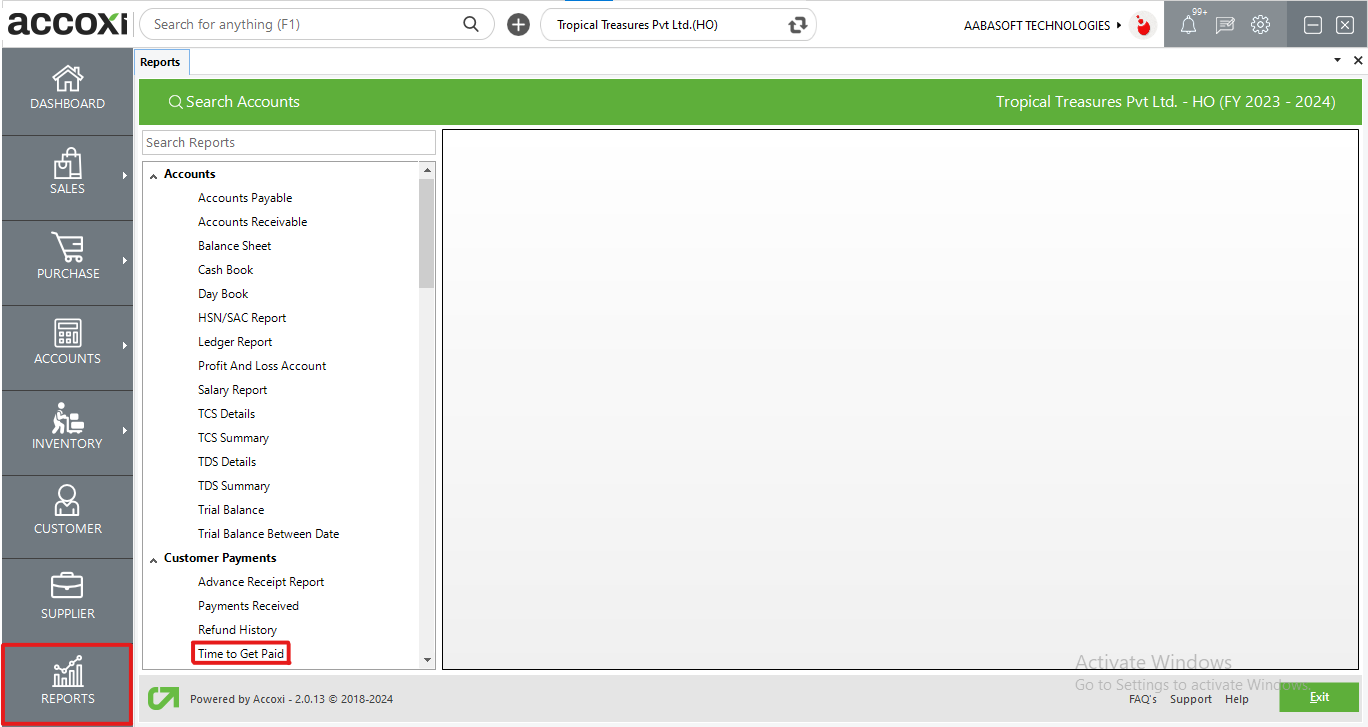
Task: Open the Time to Get Paid report
Action: [241, 654]
